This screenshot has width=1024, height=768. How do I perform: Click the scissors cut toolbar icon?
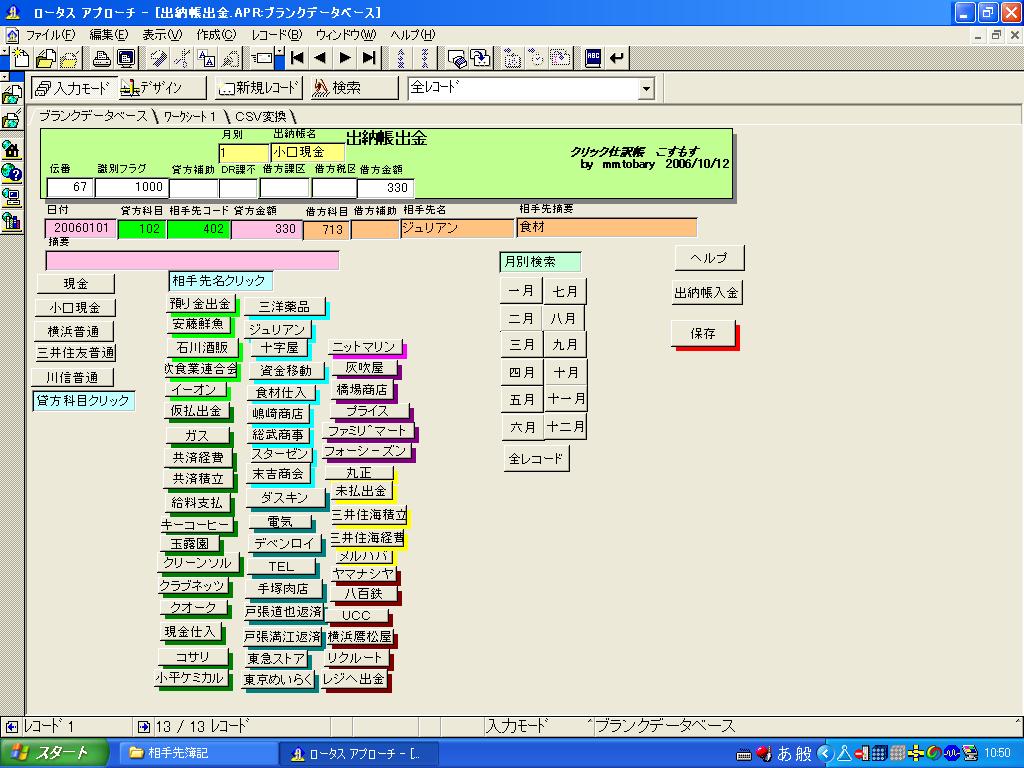pos(182,58)
